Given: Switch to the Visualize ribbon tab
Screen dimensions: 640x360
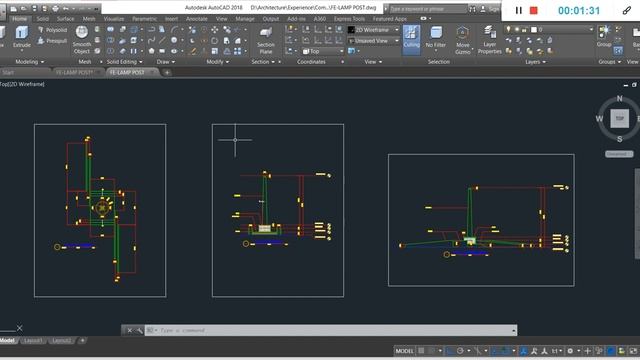Looking at the screenshot, I should [114, 19].
